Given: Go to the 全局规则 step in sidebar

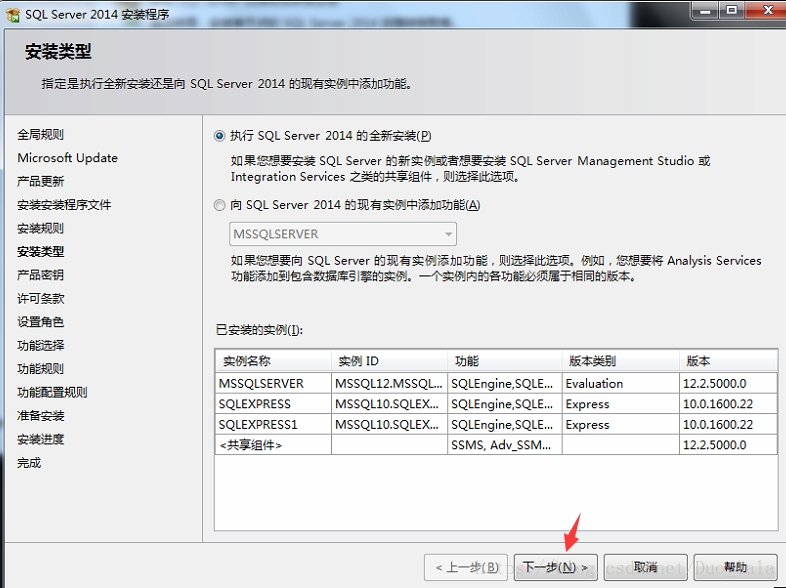Looking at the screenshot, I should (x=41, y=134).
